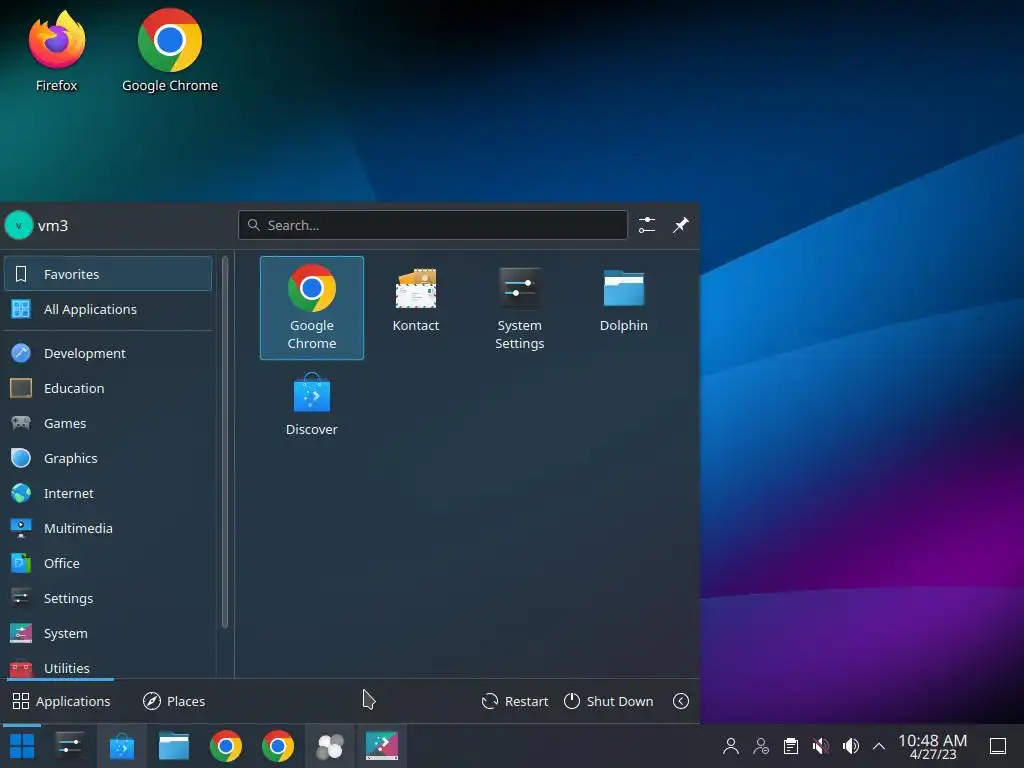Click the user-switch tray icon
The width and height of the screenshot is (1024, 768).
tap(761, 746)
